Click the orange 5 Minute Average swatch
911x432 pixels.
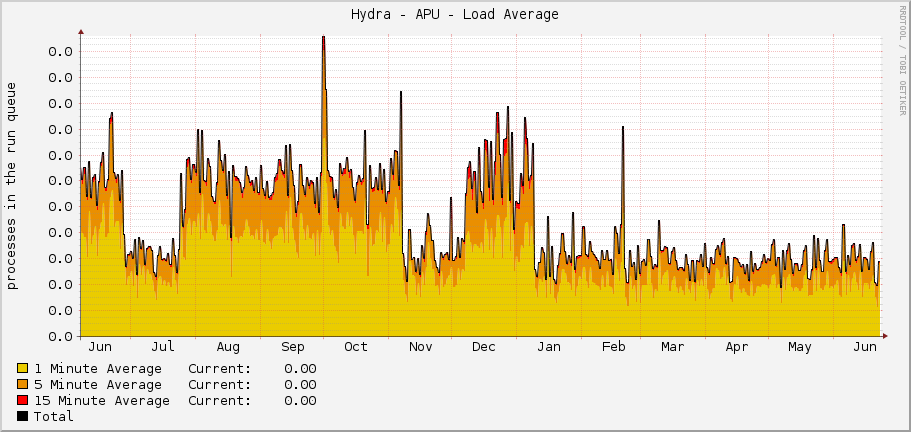23,384
